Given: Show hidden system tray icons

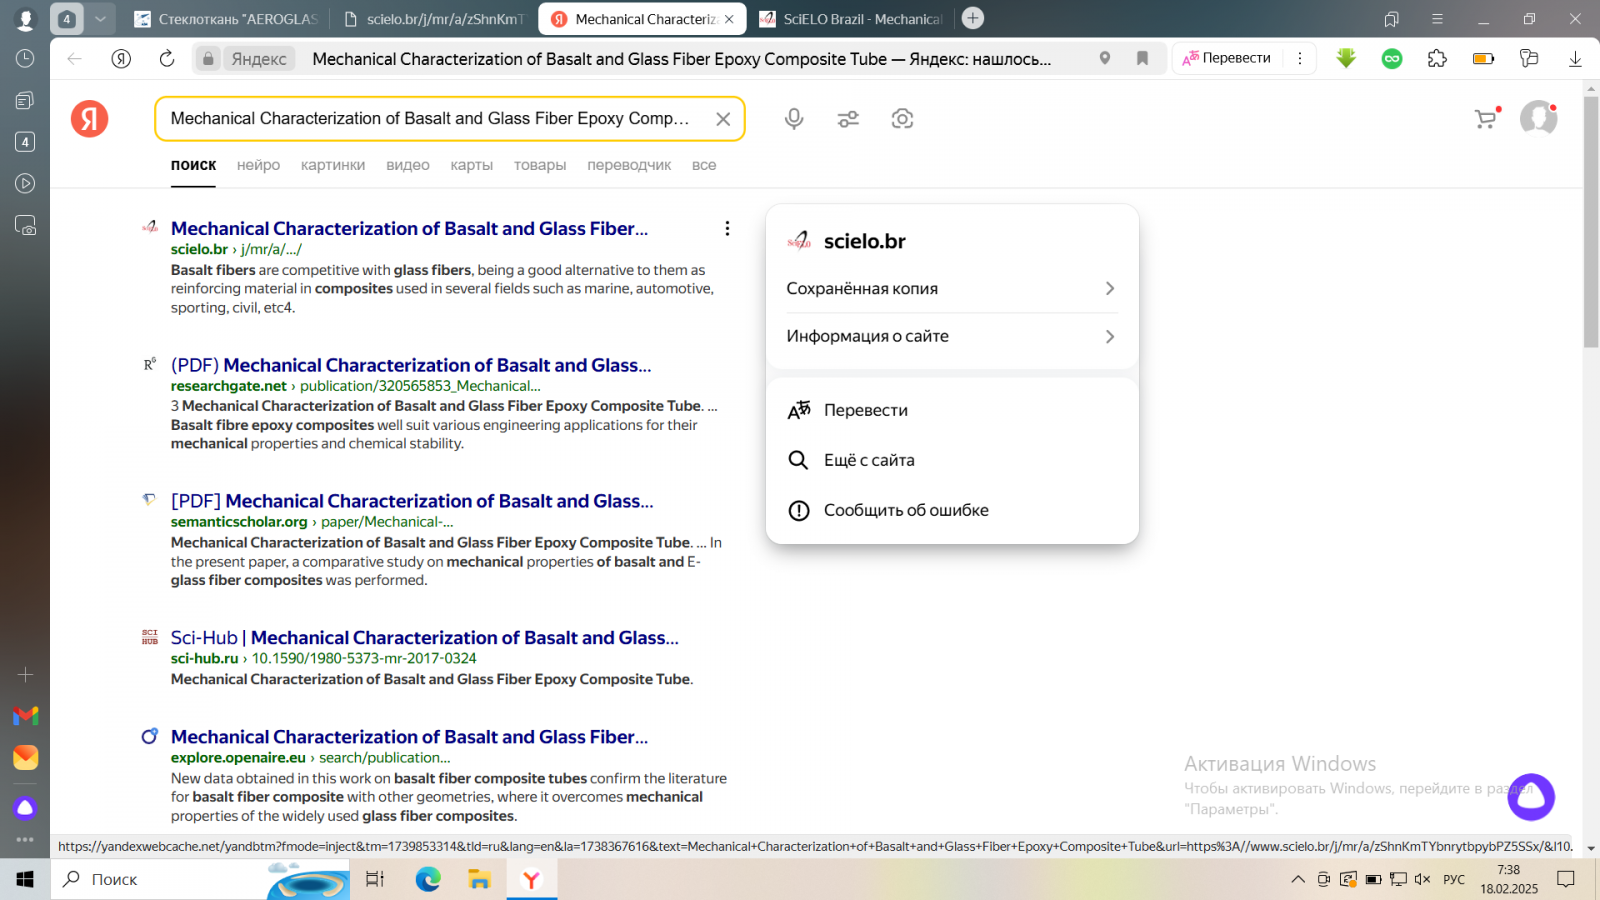Looking at the screenshot, I should point(1298,880).
